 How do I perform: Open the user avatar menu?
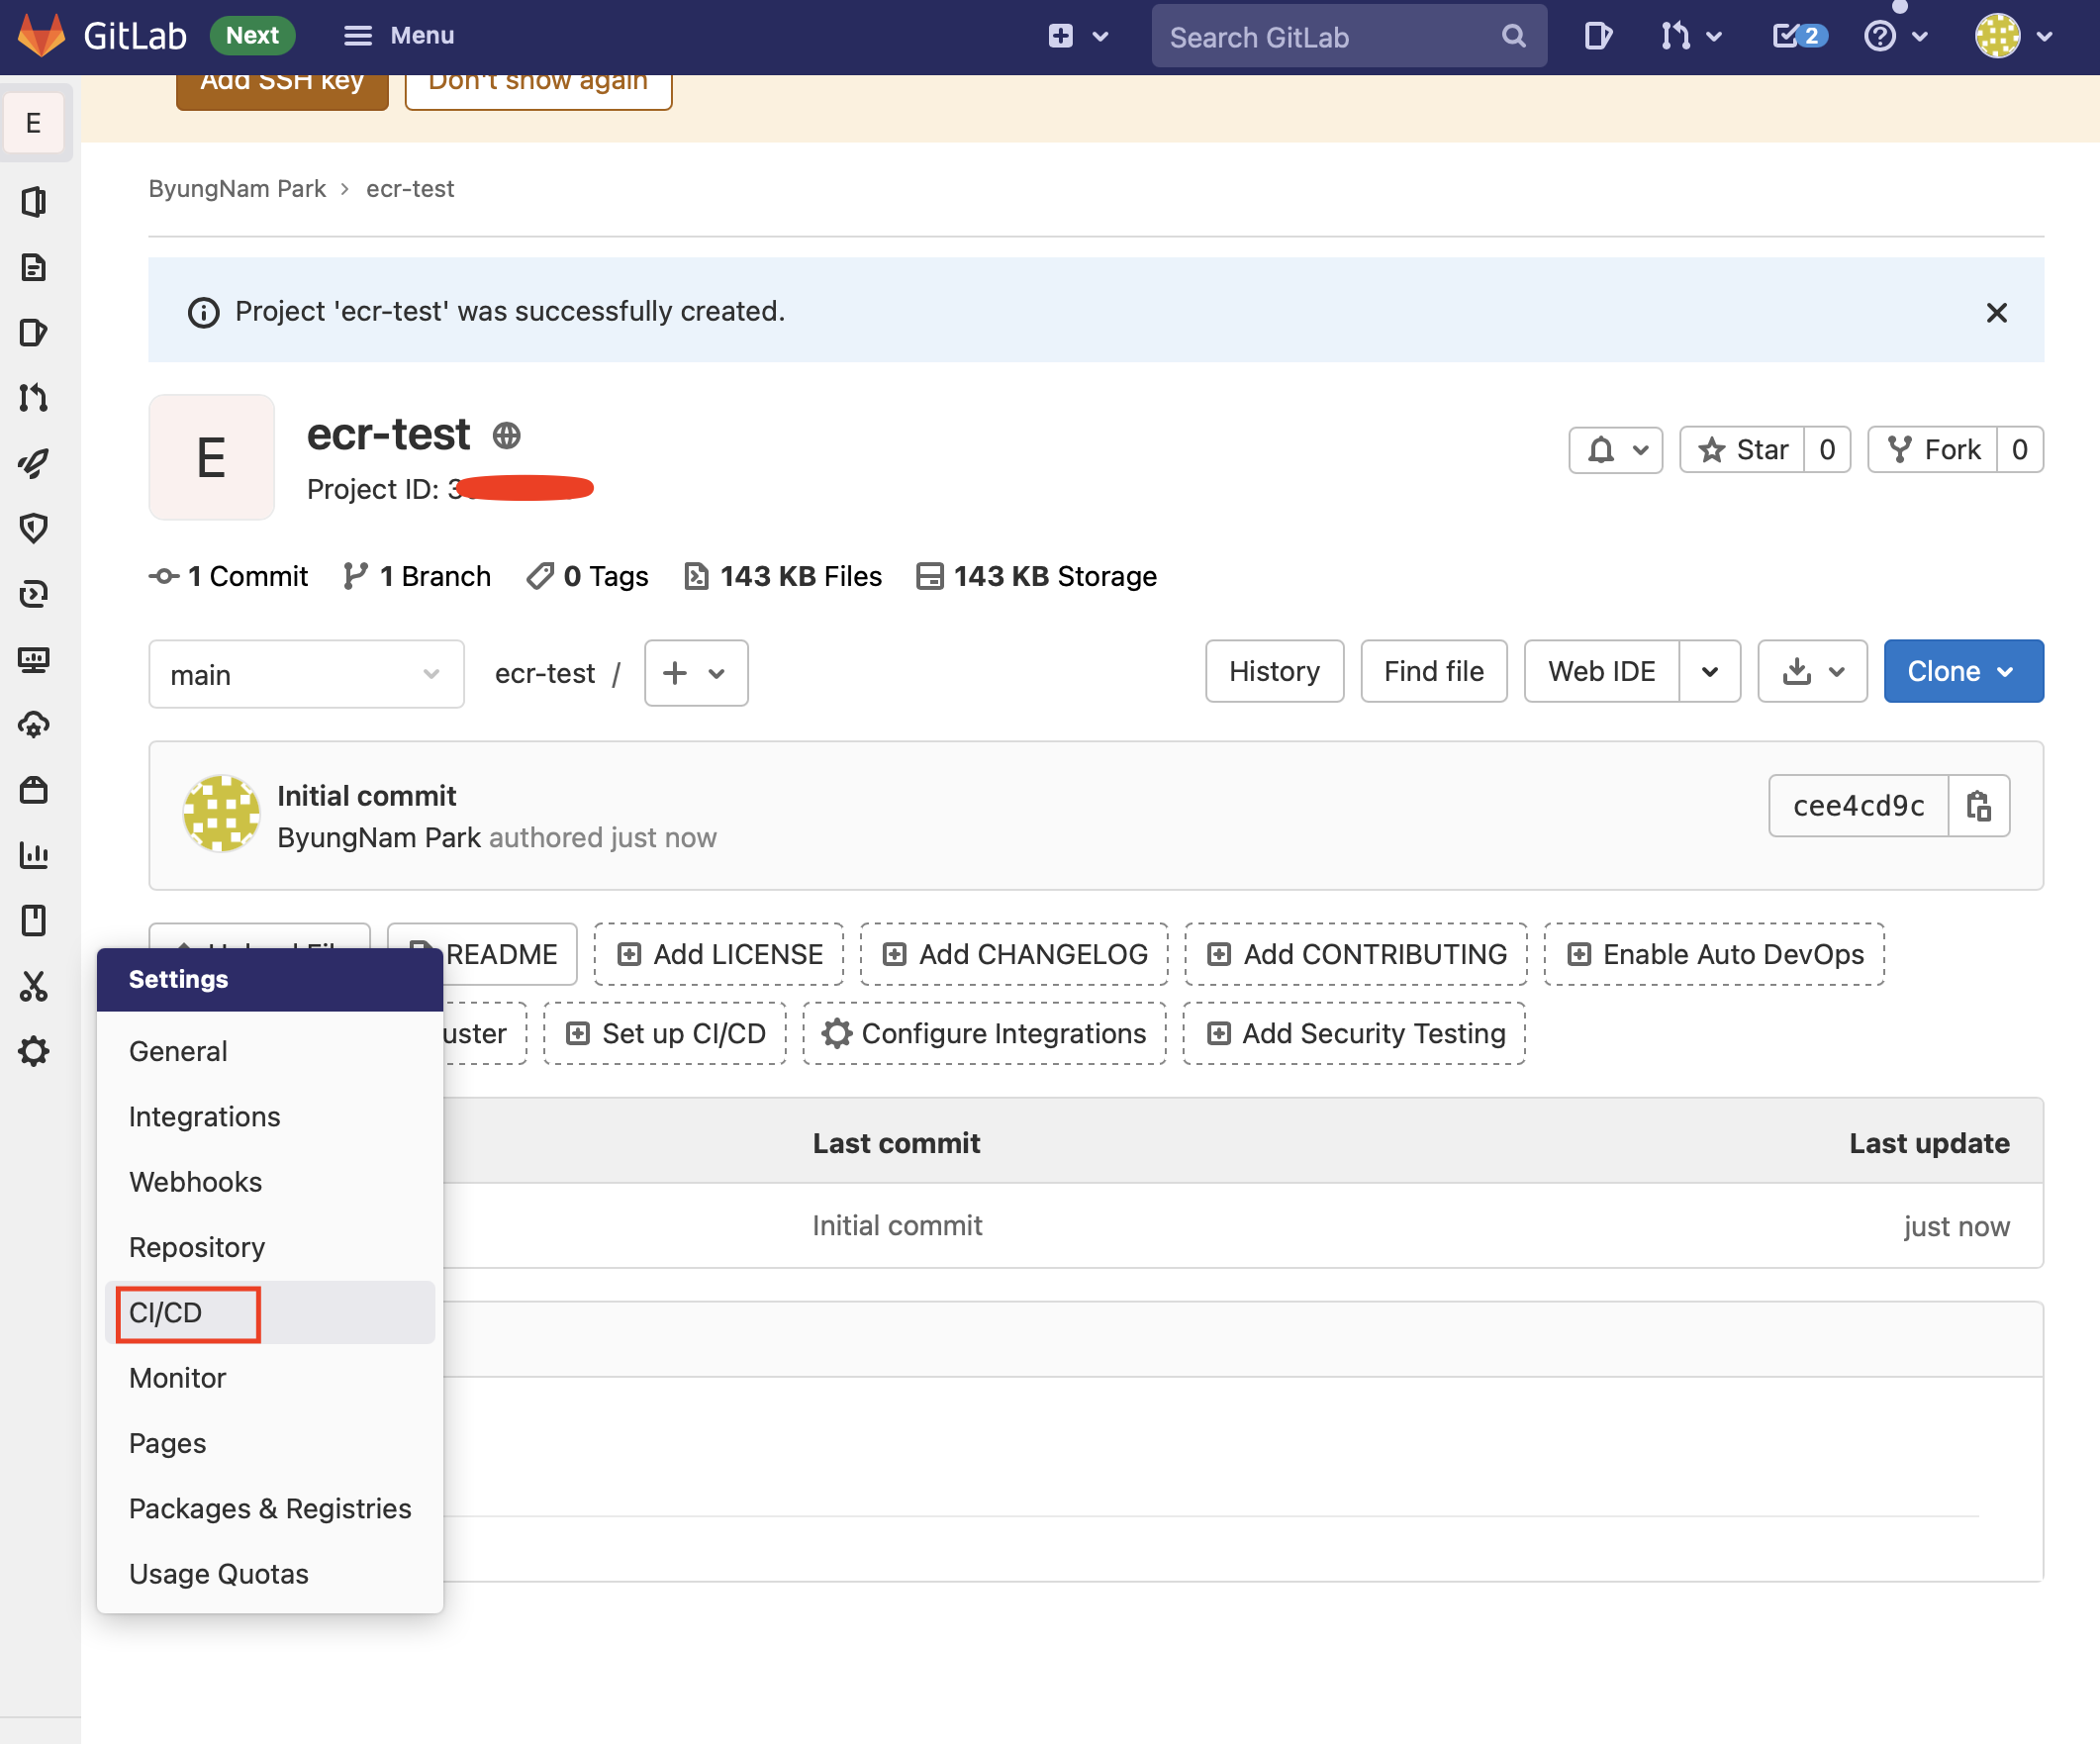coord(2013,37)
